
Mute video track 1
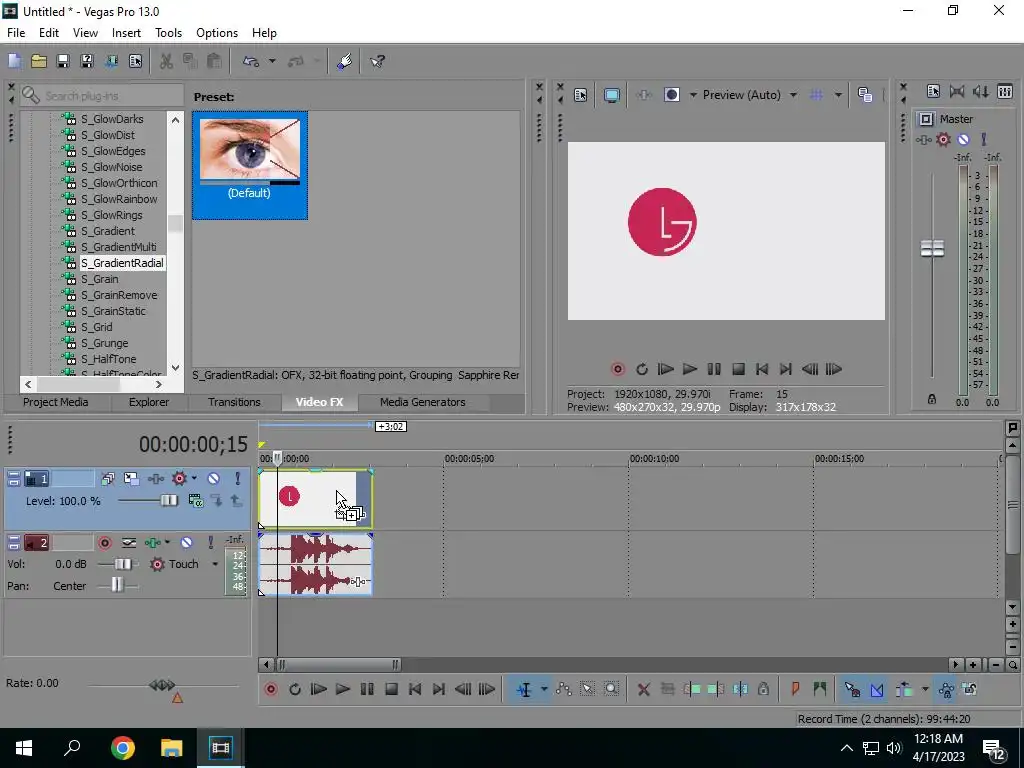click(x=214, y=479)
